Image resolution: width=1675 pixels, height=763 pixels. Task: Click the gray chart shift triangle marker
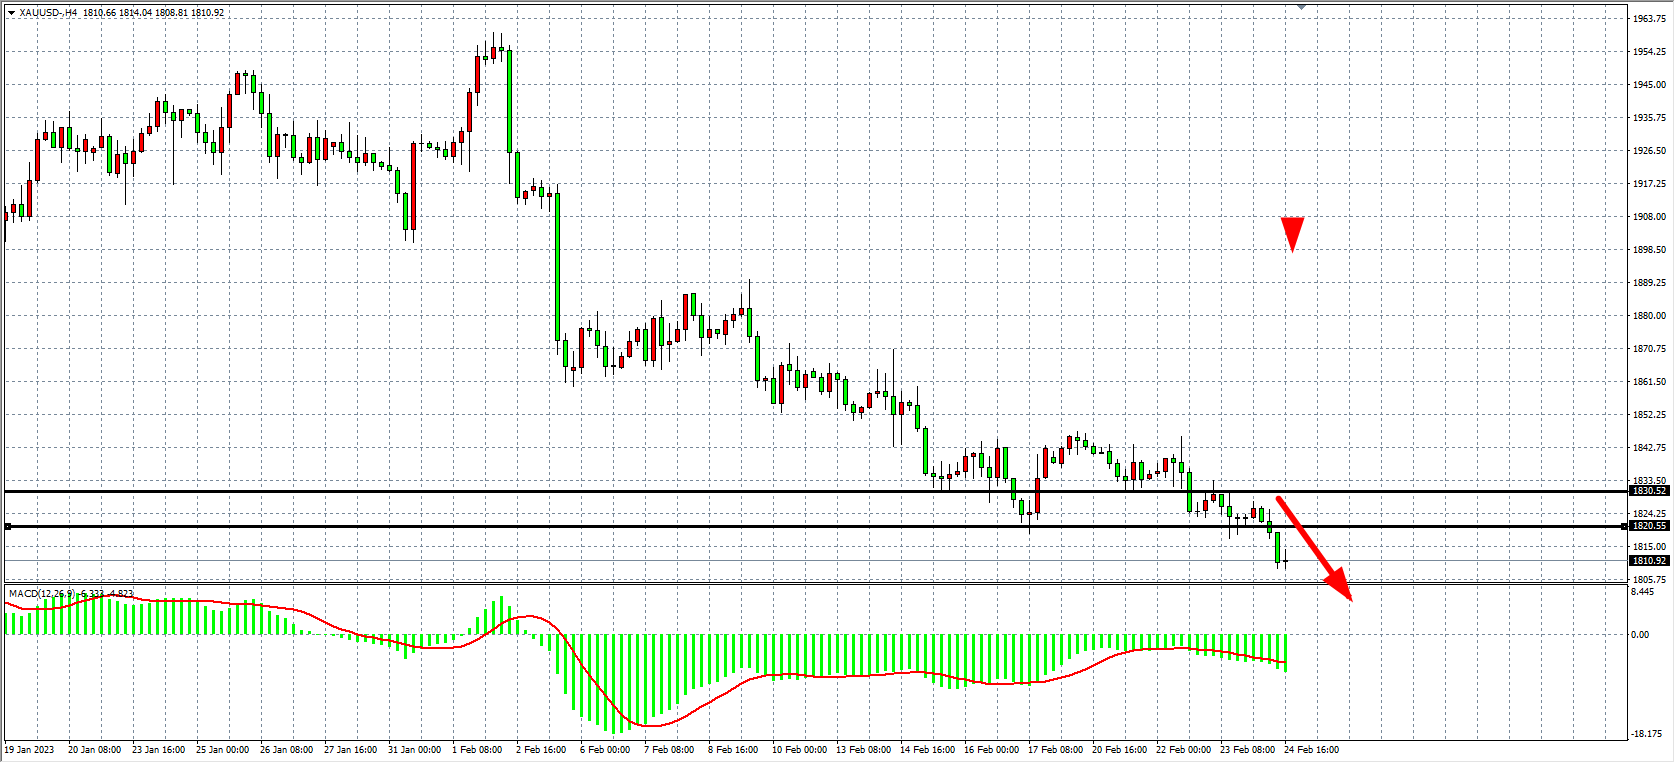tap(1301, 7)
